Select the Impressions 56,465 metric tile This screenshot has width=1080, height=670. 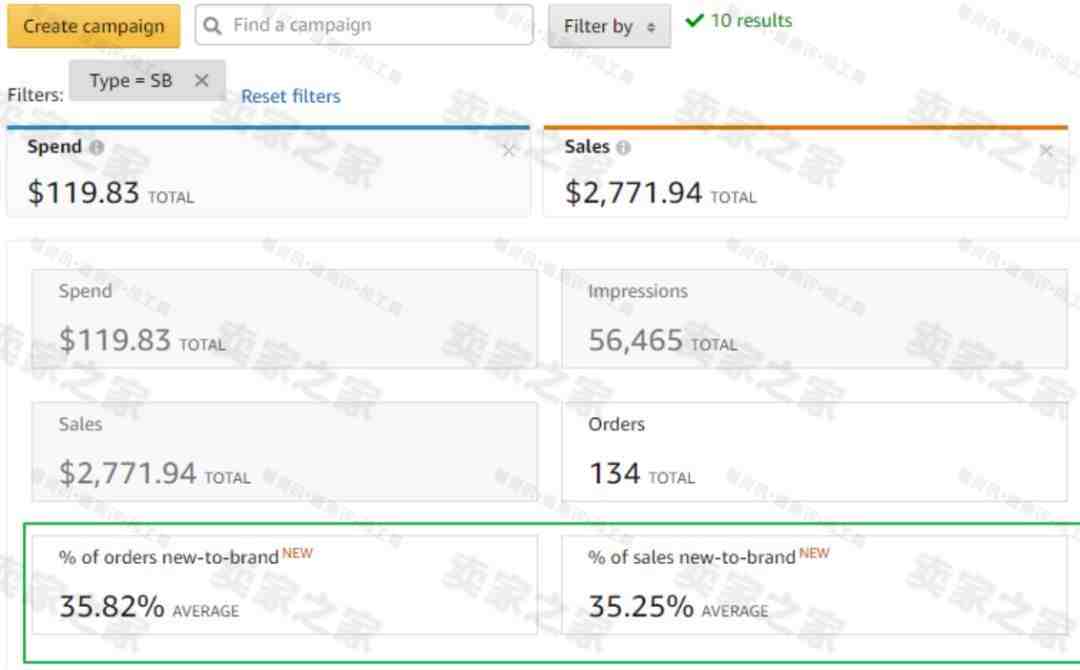(x=814, y=318)
